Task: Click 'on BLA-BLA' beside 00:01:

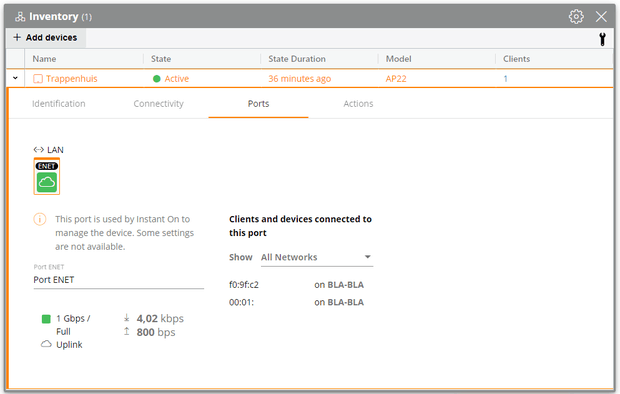Action: tap(339, 302)
